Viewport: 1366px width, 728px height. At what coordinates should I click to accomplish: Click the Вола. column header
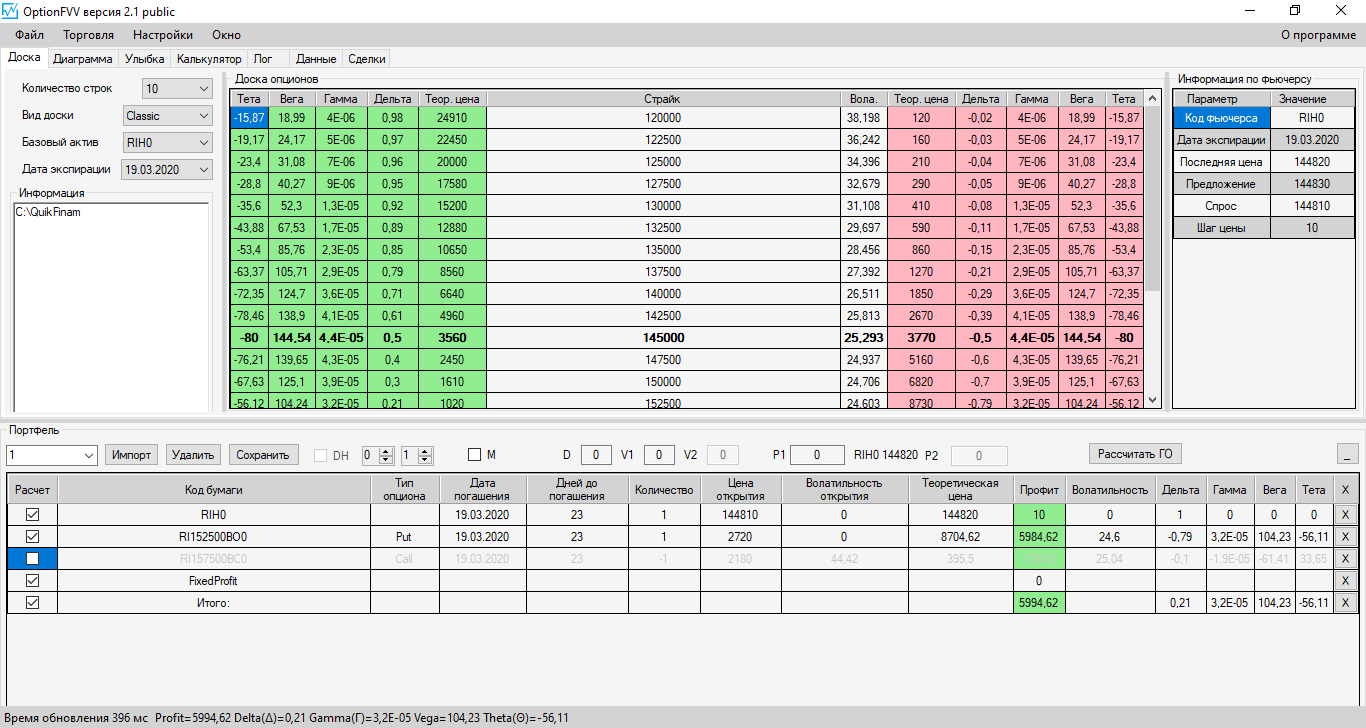point(864,99)
